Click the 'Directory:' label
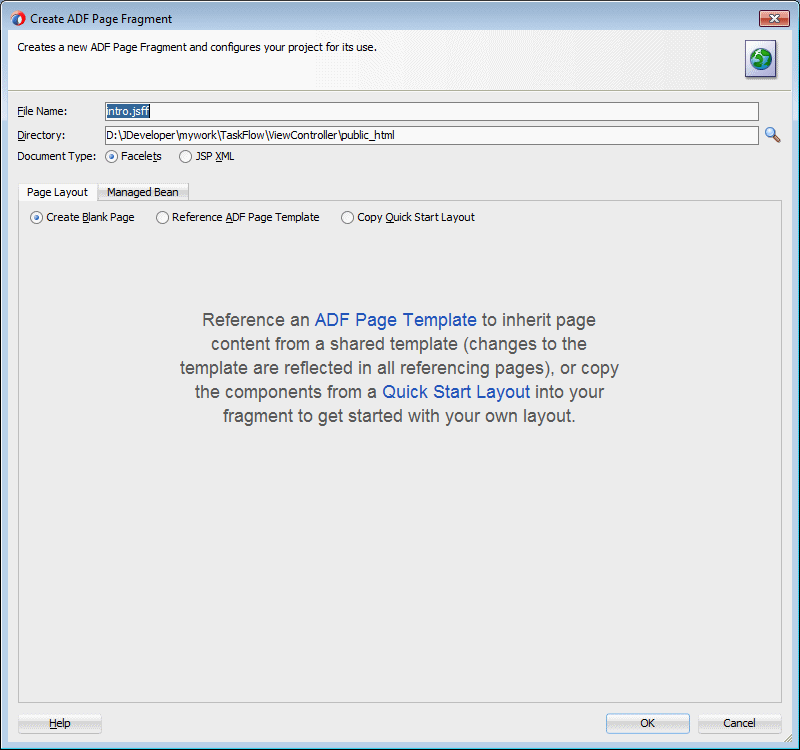The width and height of the screenshot is (800, 750). click(x=41, y=135)
